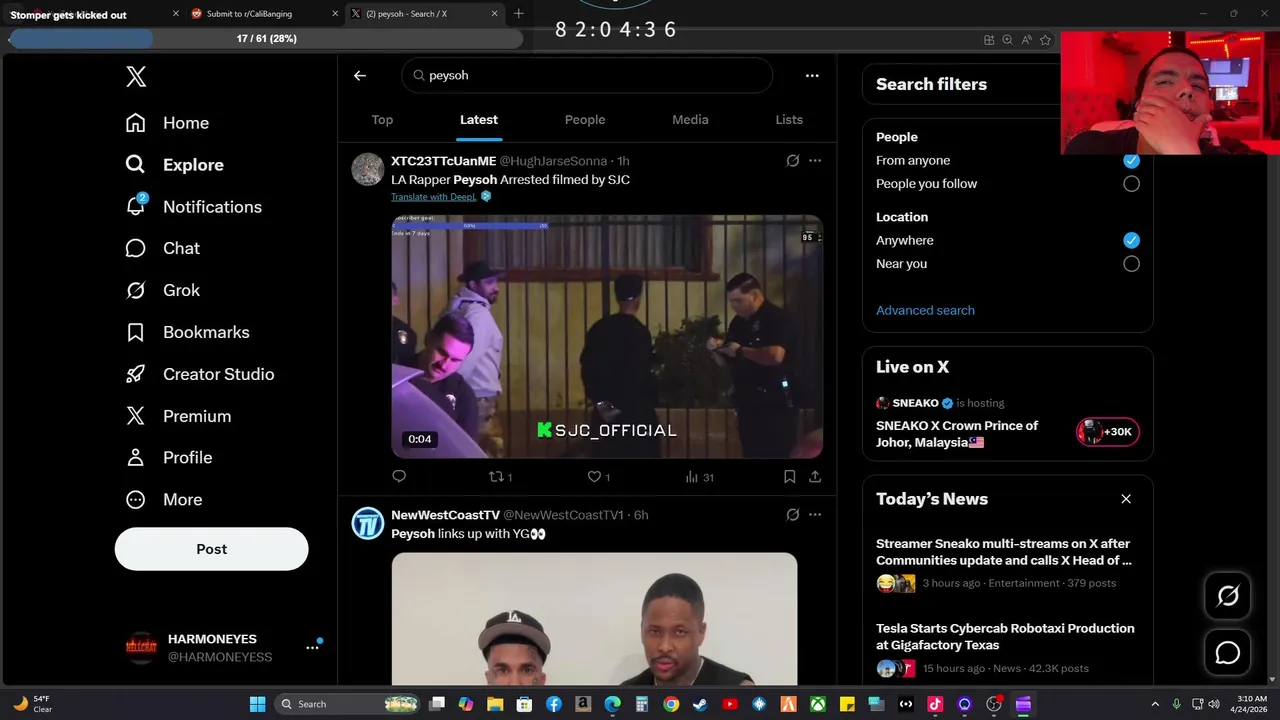Go back with the left arrow
Screen dimensions: 1280x720
(x=360, y=75)
